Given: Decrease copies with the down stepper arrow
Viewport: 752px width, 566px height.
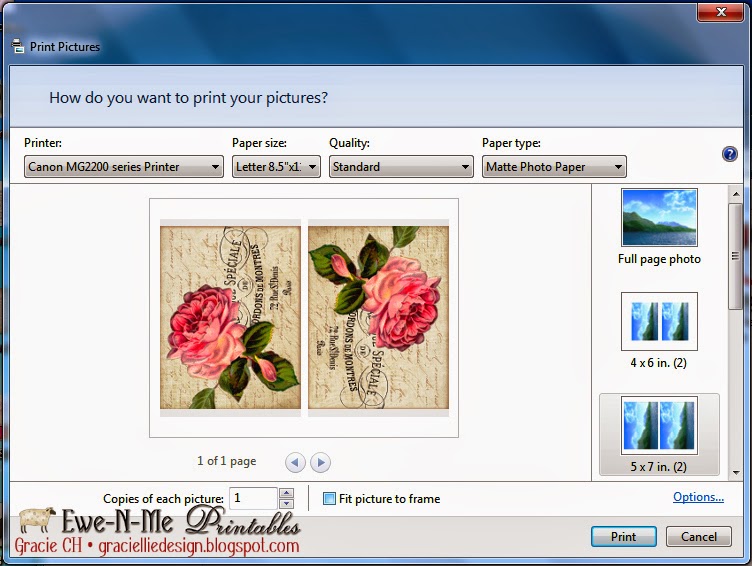Looking at the screenshot, I should tap(287, 504).
